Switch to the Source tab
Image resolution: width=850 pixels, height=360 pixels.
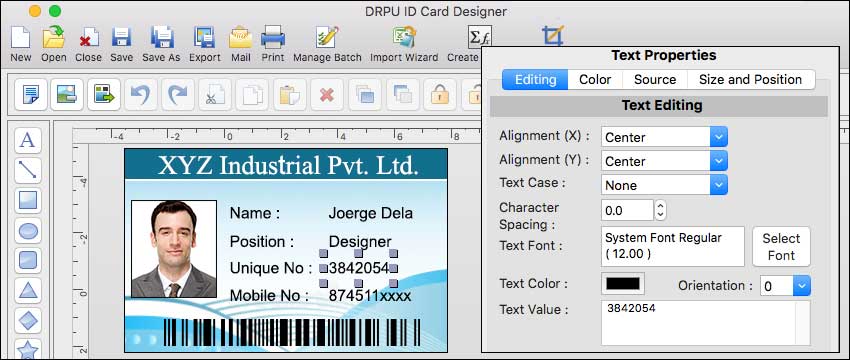tap(655, 80)
